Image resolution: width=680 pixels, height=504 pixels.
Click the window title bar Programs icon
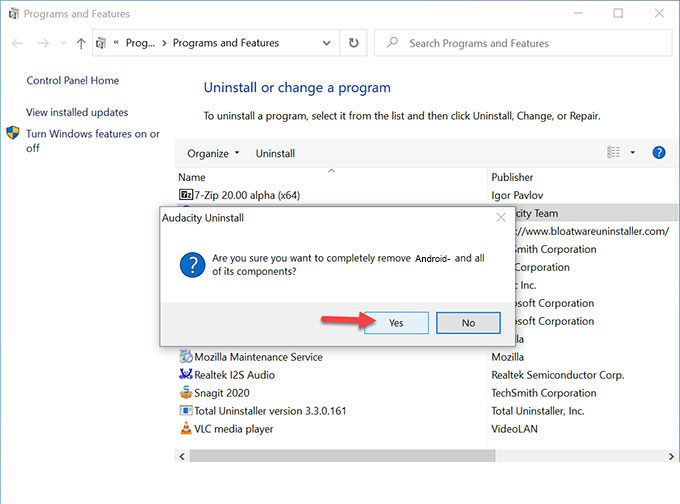click(13, 13)
